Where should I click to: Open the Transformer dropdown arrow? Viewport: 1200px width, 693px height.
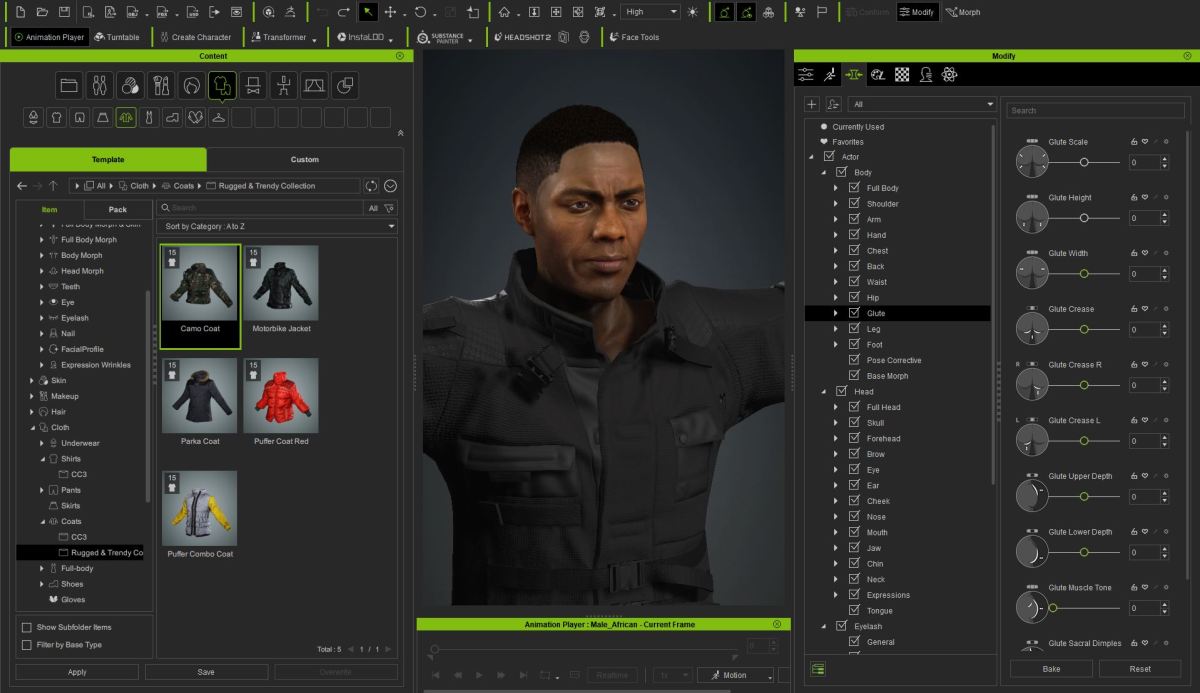314,39
